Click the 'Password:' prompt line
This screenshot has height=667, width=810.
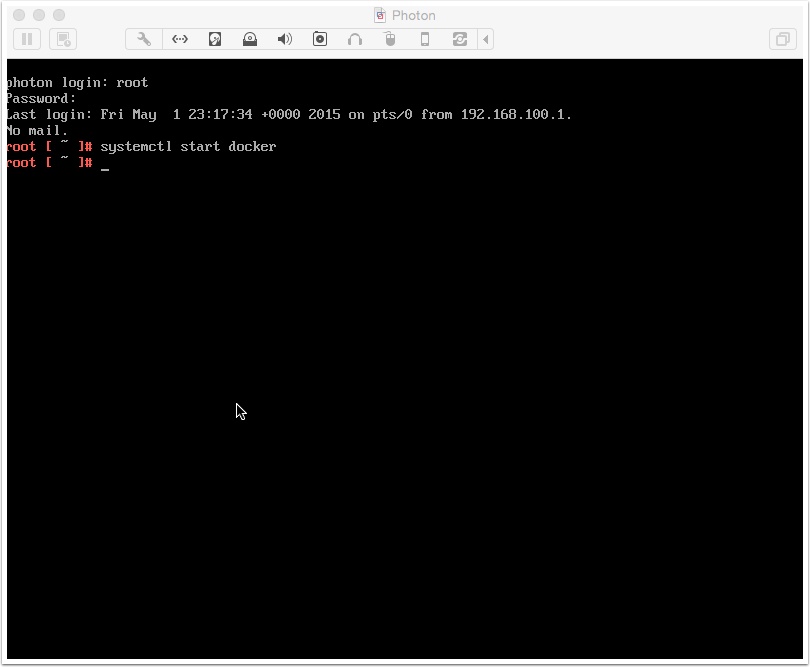click(x=41, y=99)
